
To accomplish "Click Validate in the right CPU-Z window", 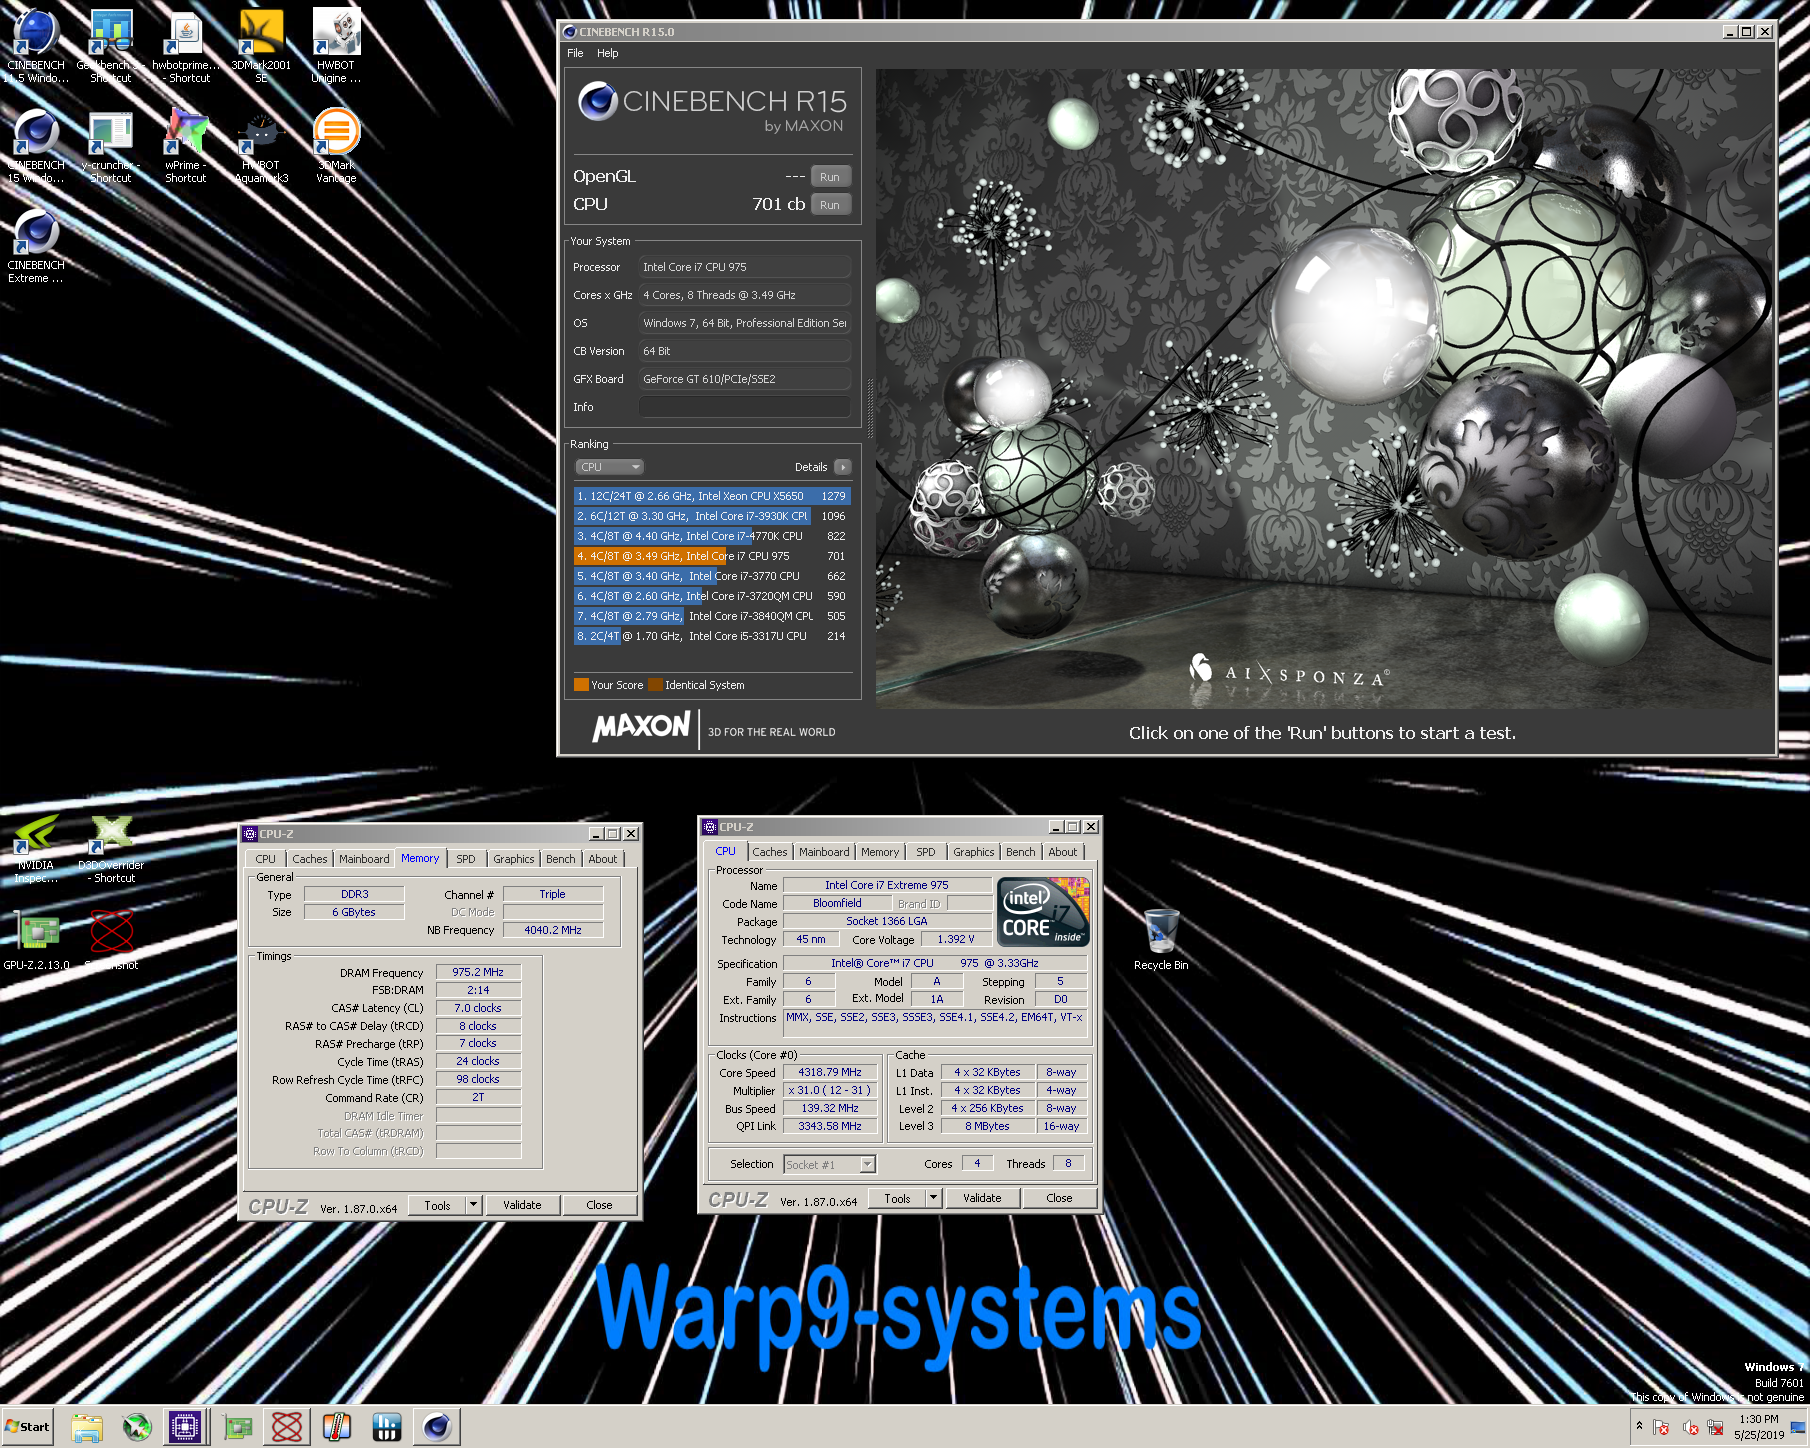I will coord(982,1198).
